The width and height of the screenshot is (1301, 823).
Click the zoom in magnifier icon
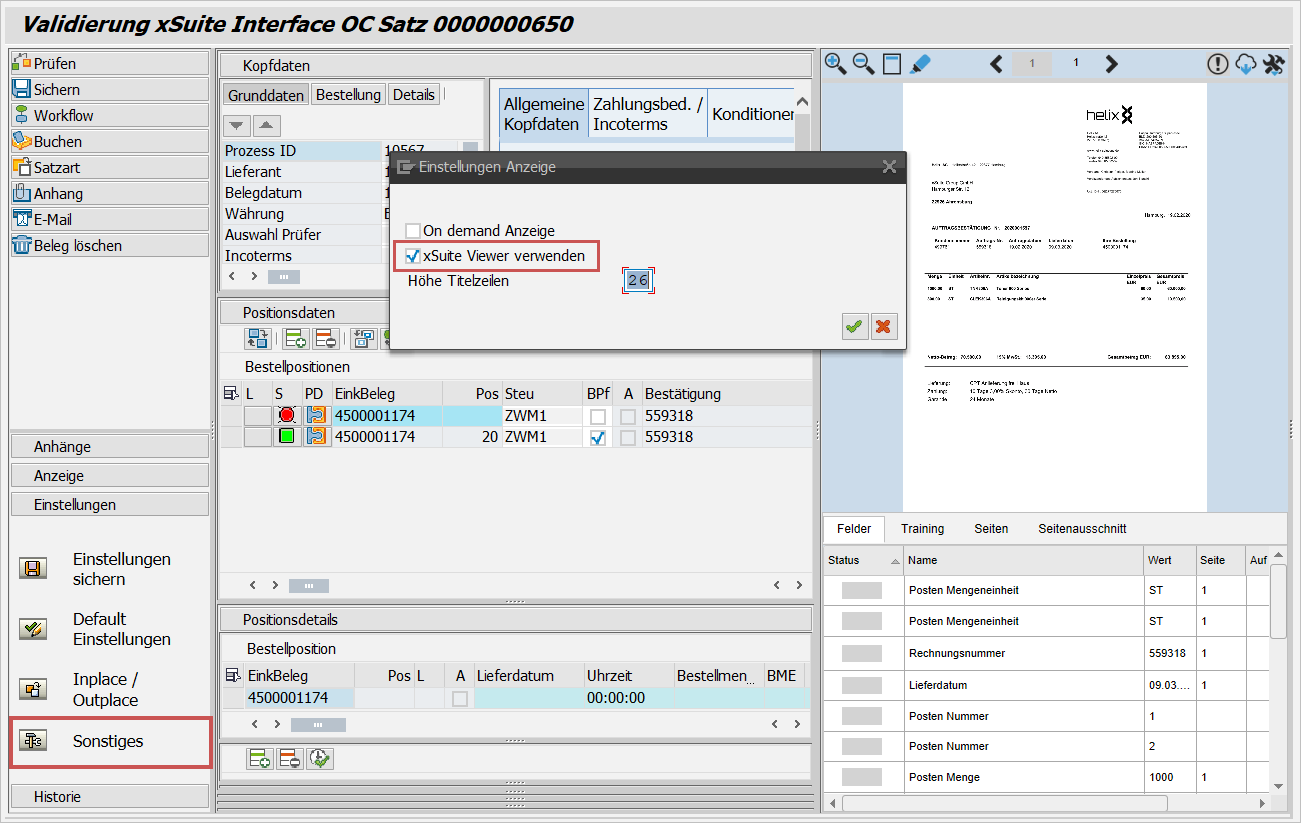[835, 64]
